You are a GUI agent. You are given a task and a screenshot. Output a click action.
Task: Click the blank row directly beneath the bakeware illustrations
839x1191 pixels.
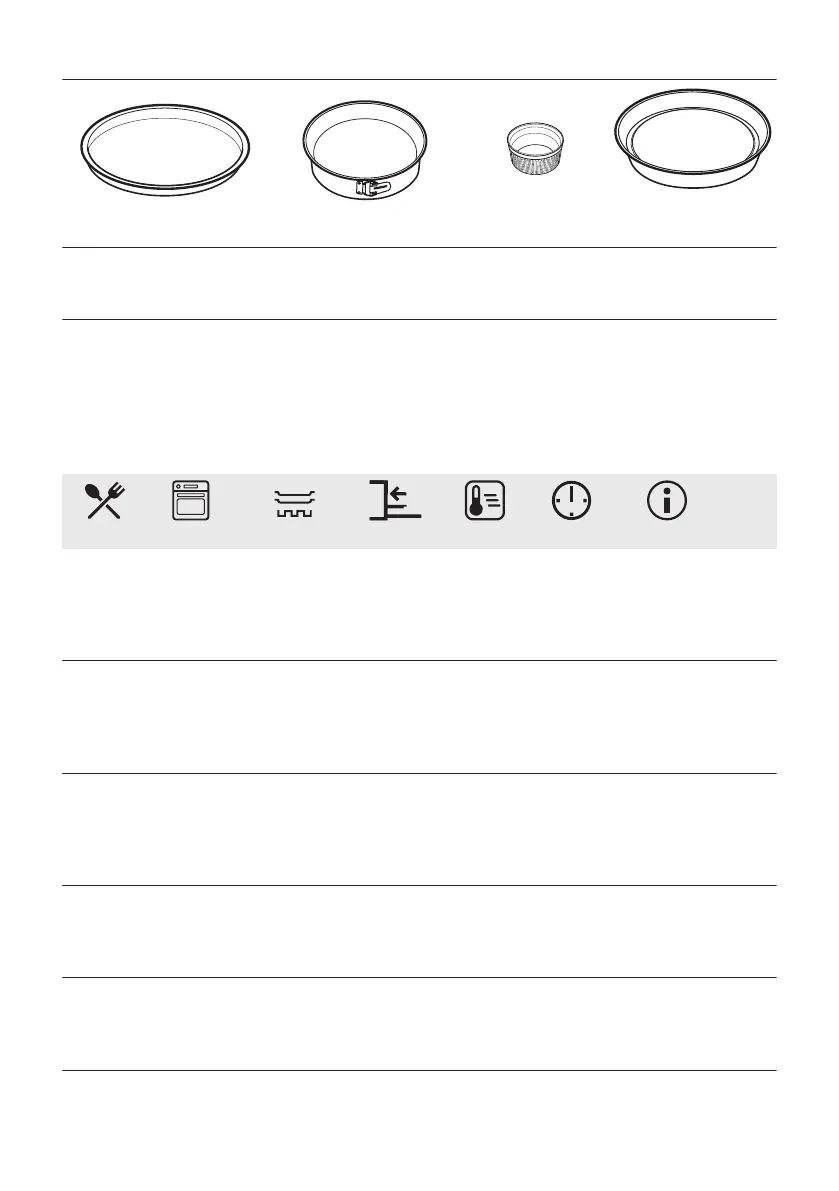pos(419,283)
